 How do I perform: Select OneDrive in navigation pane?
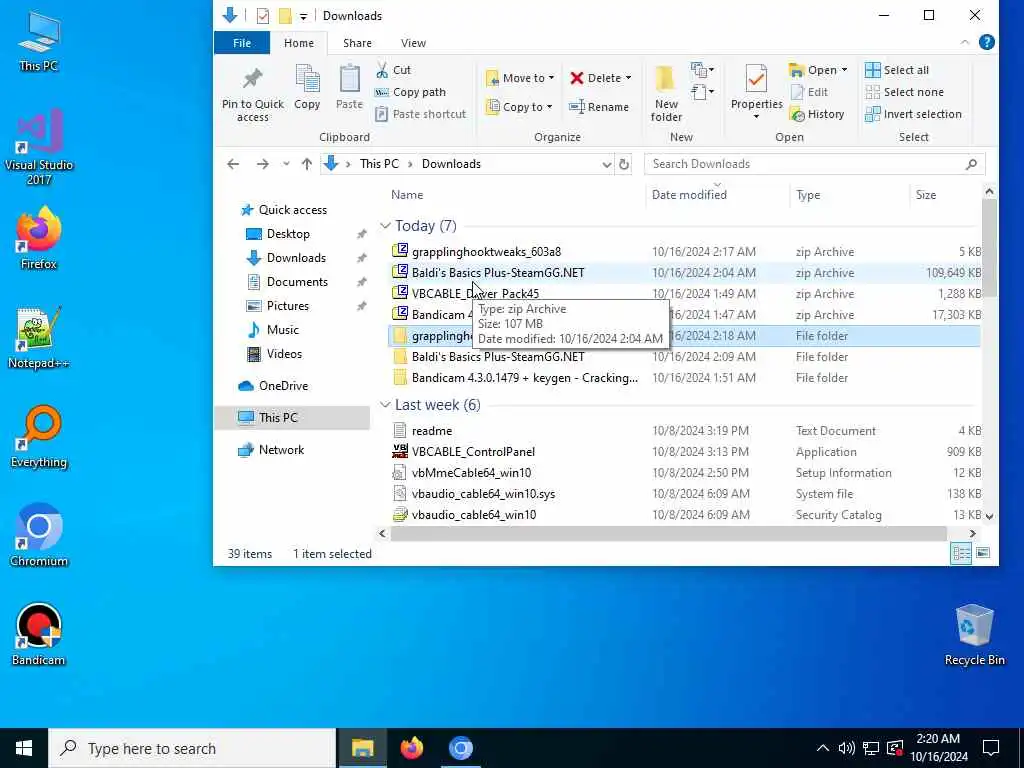(283, 386)
